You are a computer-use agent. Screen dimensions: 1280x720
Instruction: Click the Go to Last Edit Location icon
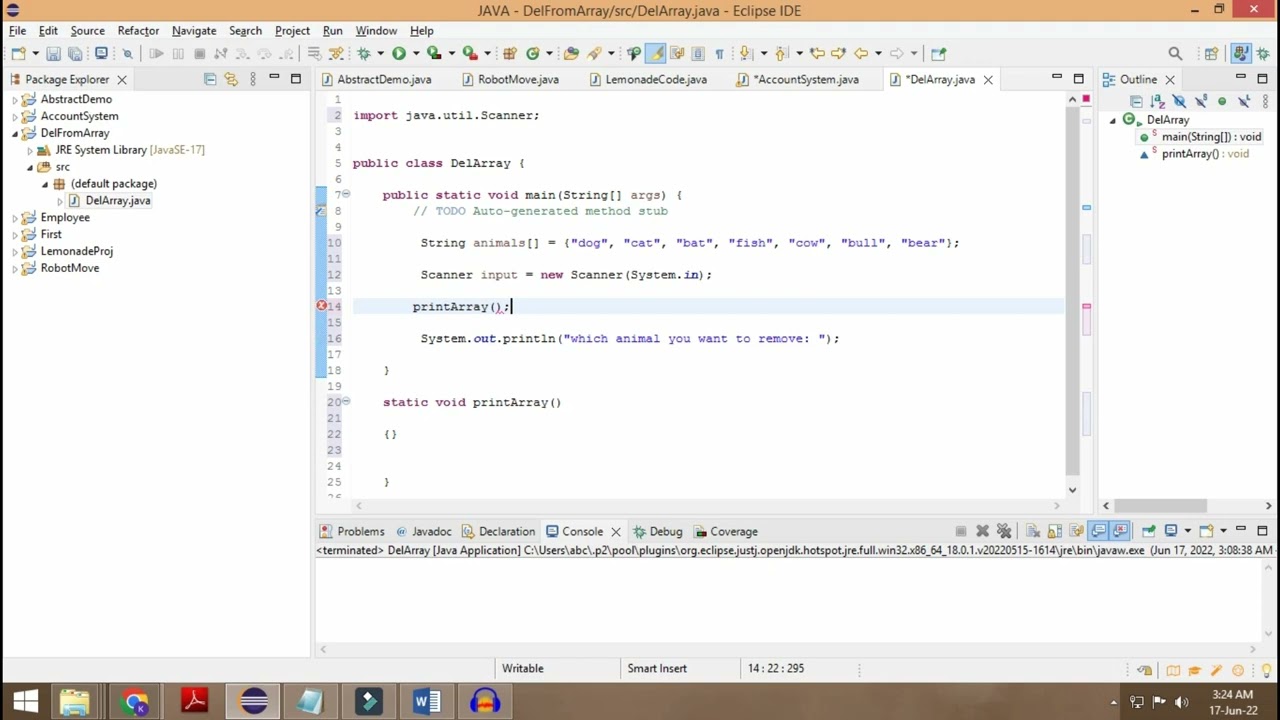[x=816, y=53]
